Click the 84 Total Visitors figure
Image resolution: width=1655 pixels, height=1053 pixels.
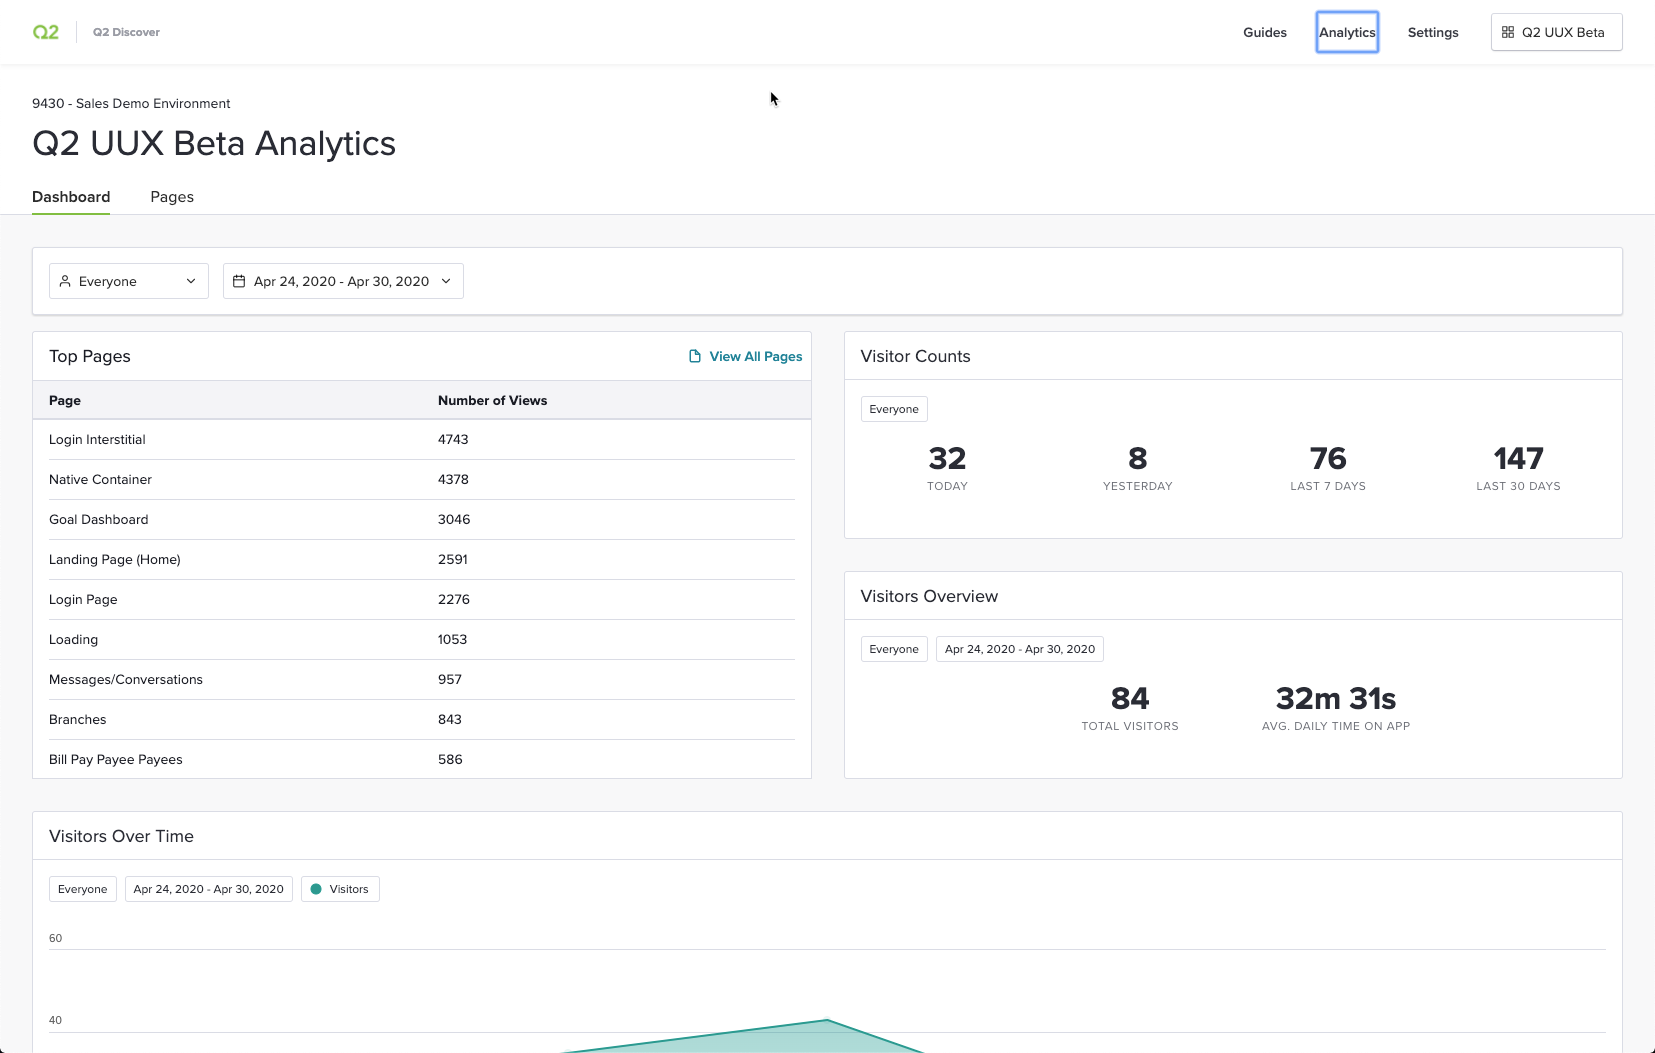tap(1130, 699)
